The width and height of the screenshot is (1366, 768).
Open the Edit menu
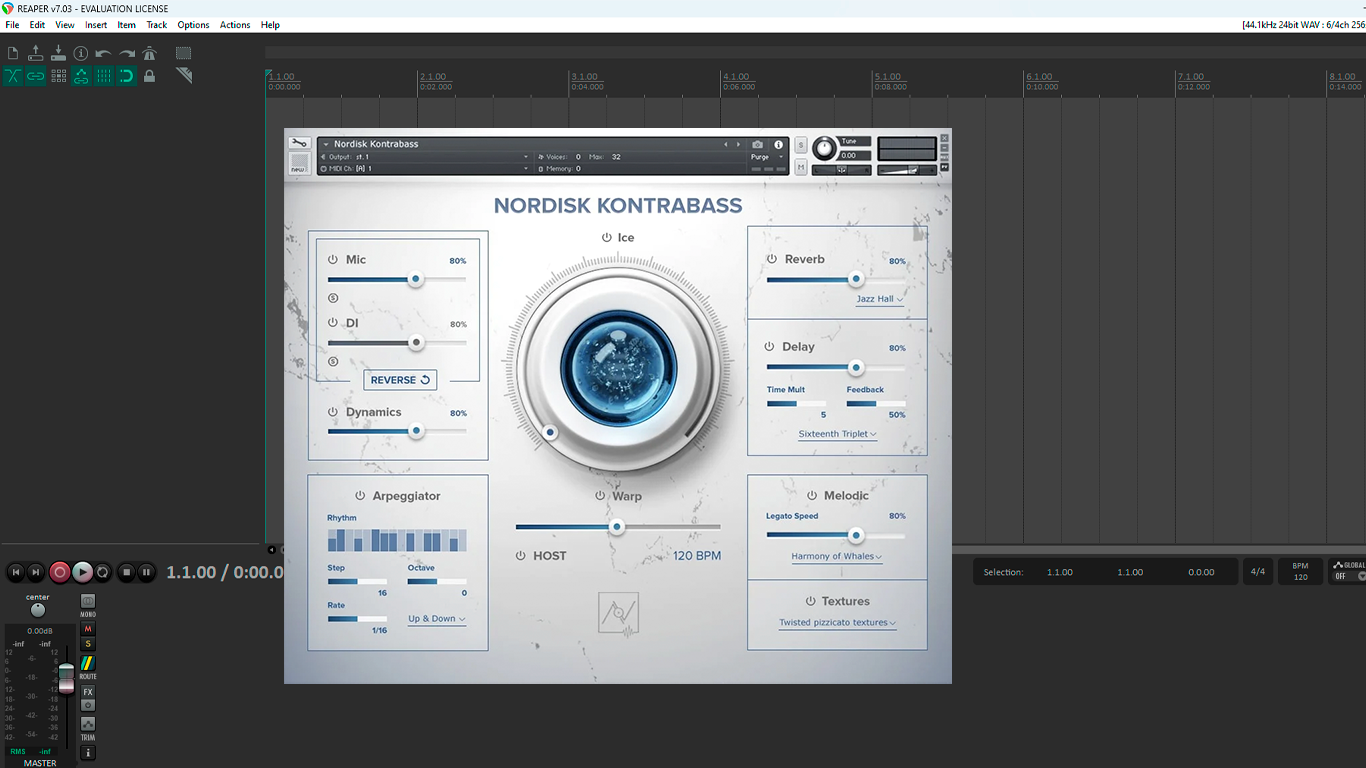tap(37, 25)
